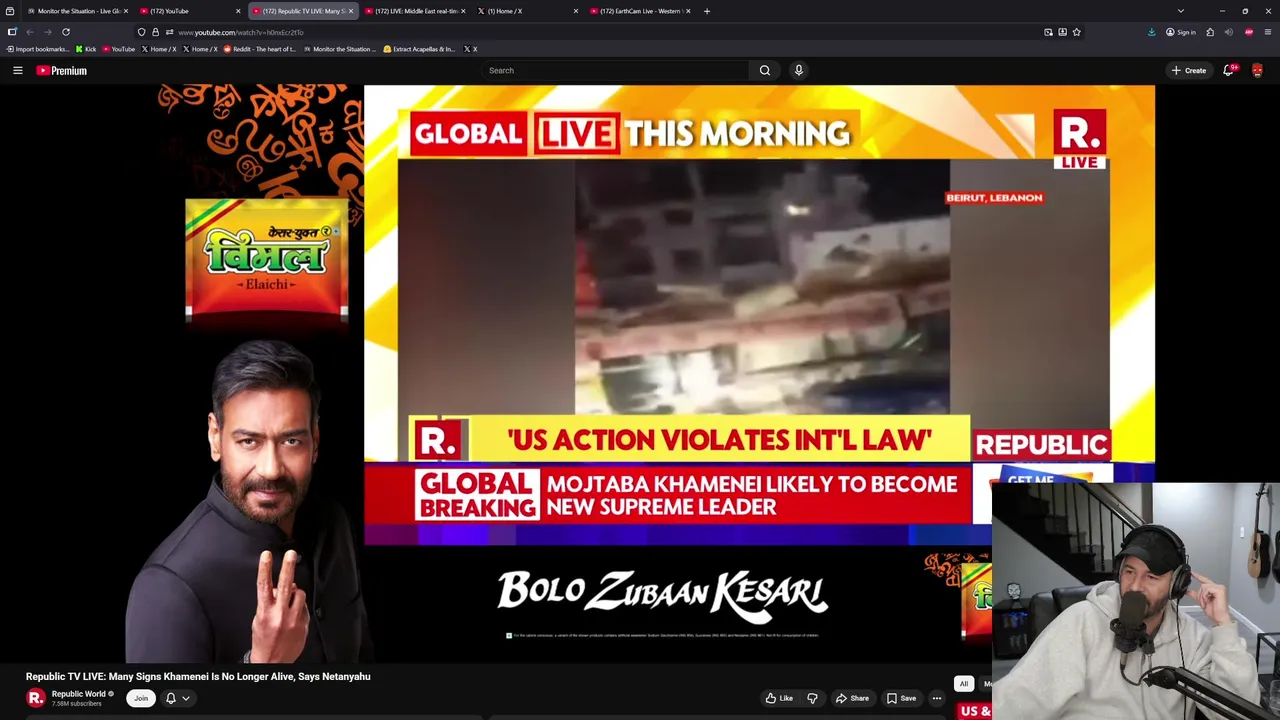Switch to EarthCam Live browser tab
The image size is (1280, 720).
tap(640, 11)
